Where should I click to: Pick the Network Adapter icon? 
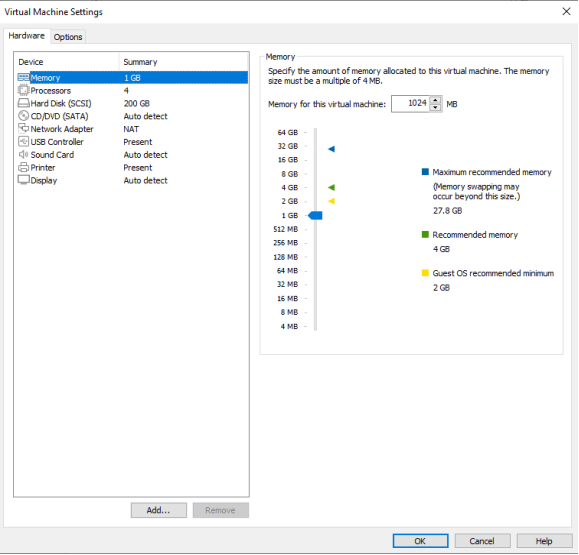pyautogui.click(x=23, y=129)
